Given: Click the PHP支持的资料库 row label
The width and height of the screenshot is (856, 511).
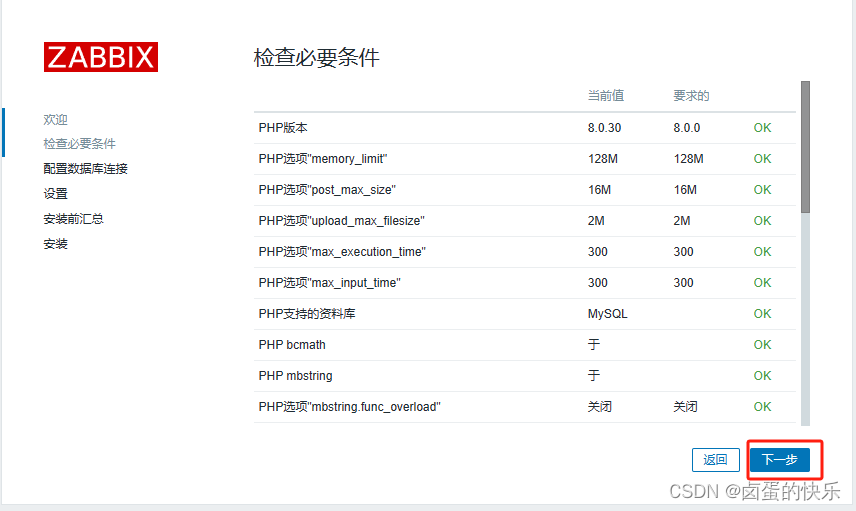Looking at the screenshot, I should pos(307,314).
